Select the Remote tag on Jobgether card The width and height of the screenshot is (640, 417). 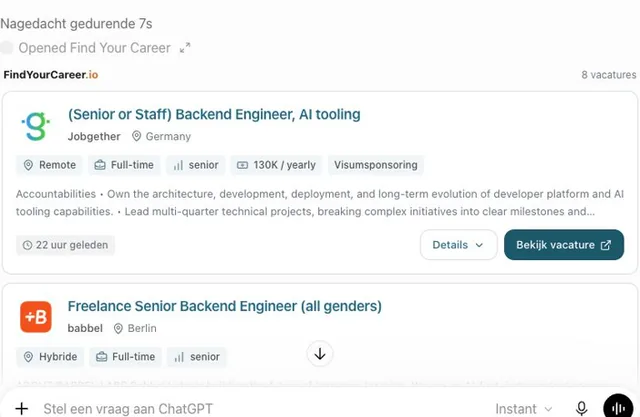pos(49,165)
